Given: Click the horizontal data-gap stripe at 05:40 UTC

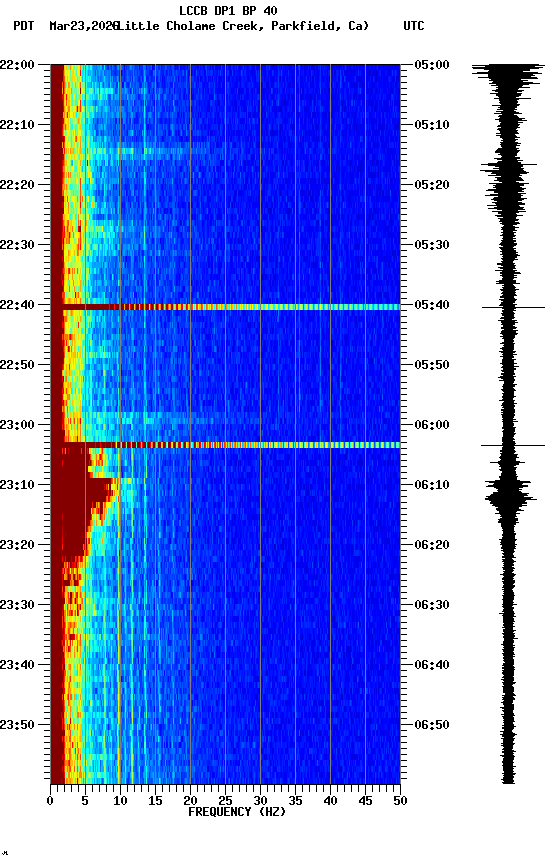Looking at the screenshot, I should tap(225, 307).
